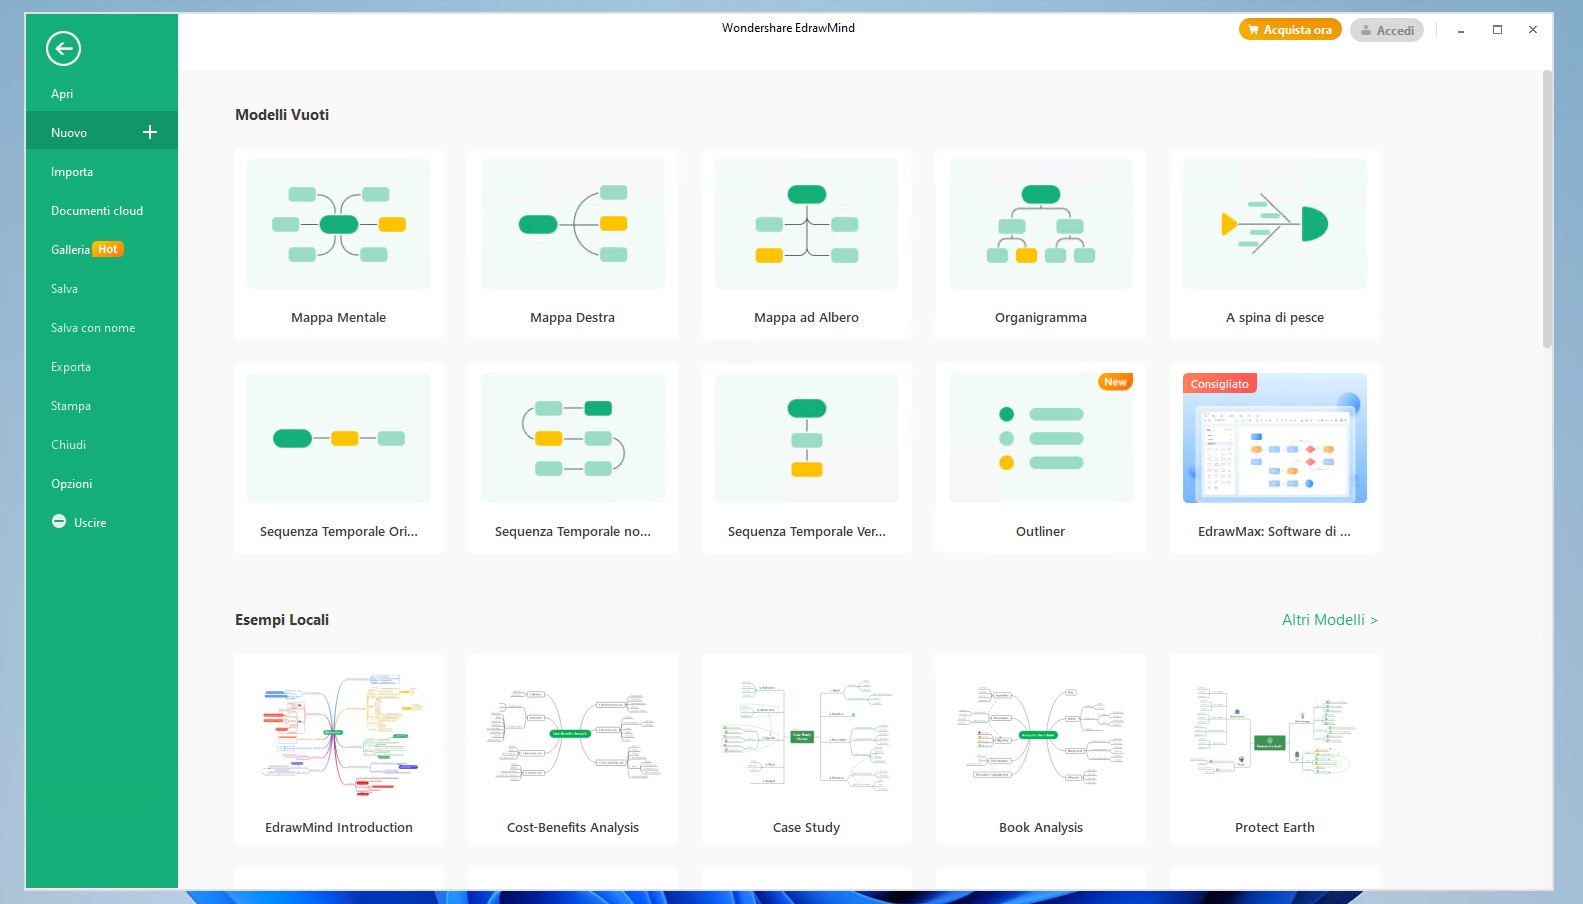Click the plus icon next to Nuovo
This screenshot has width=1583, height=904.
click(x=150, y=132)
